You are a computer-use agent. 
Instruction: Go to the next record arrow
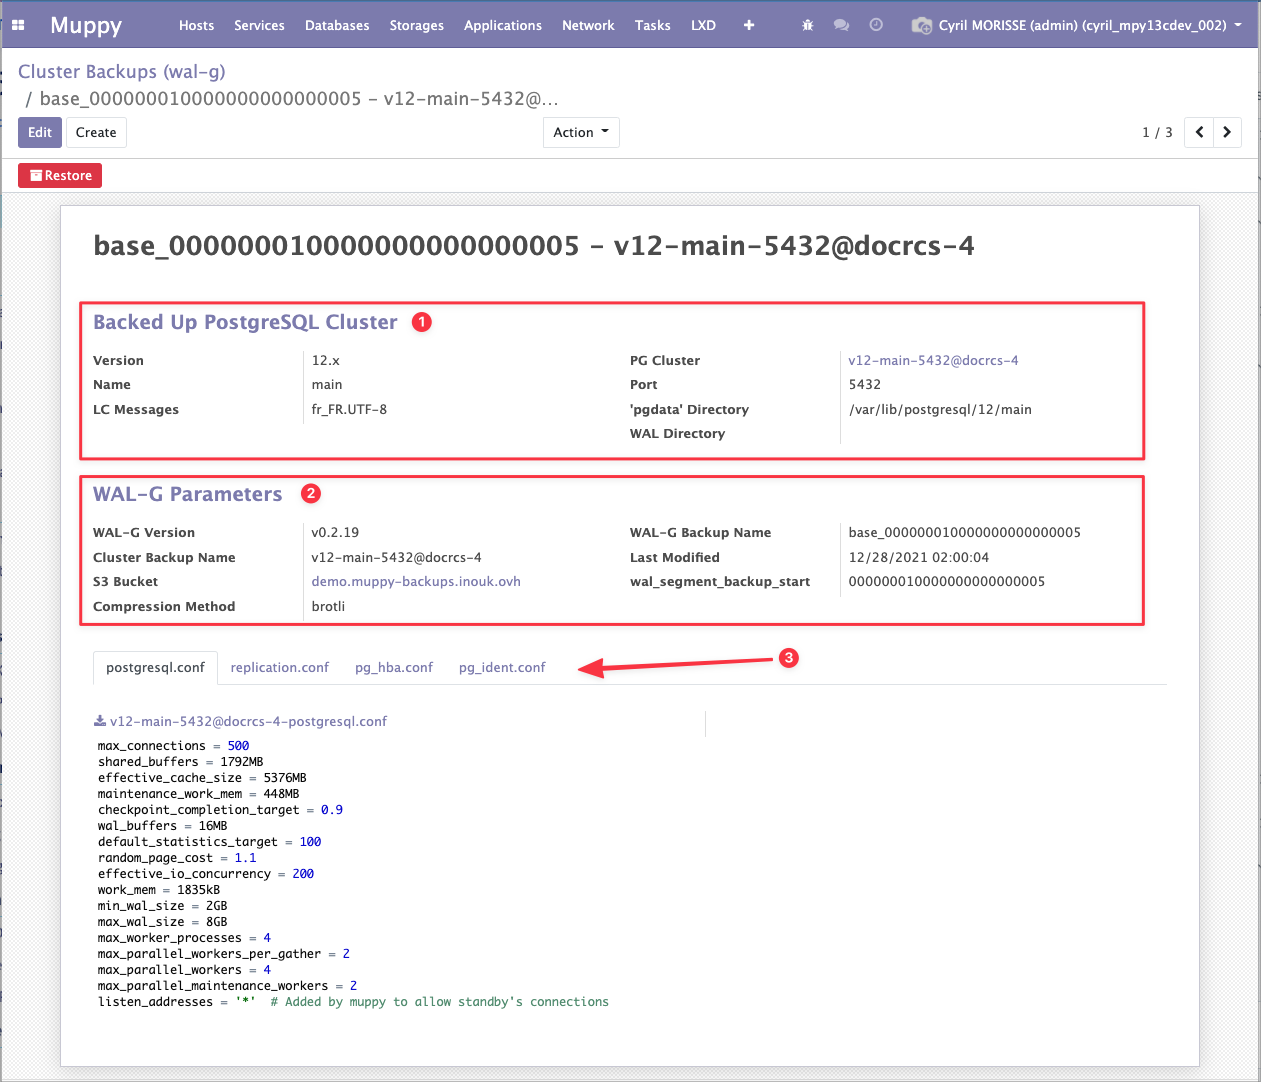[1227, 132]
